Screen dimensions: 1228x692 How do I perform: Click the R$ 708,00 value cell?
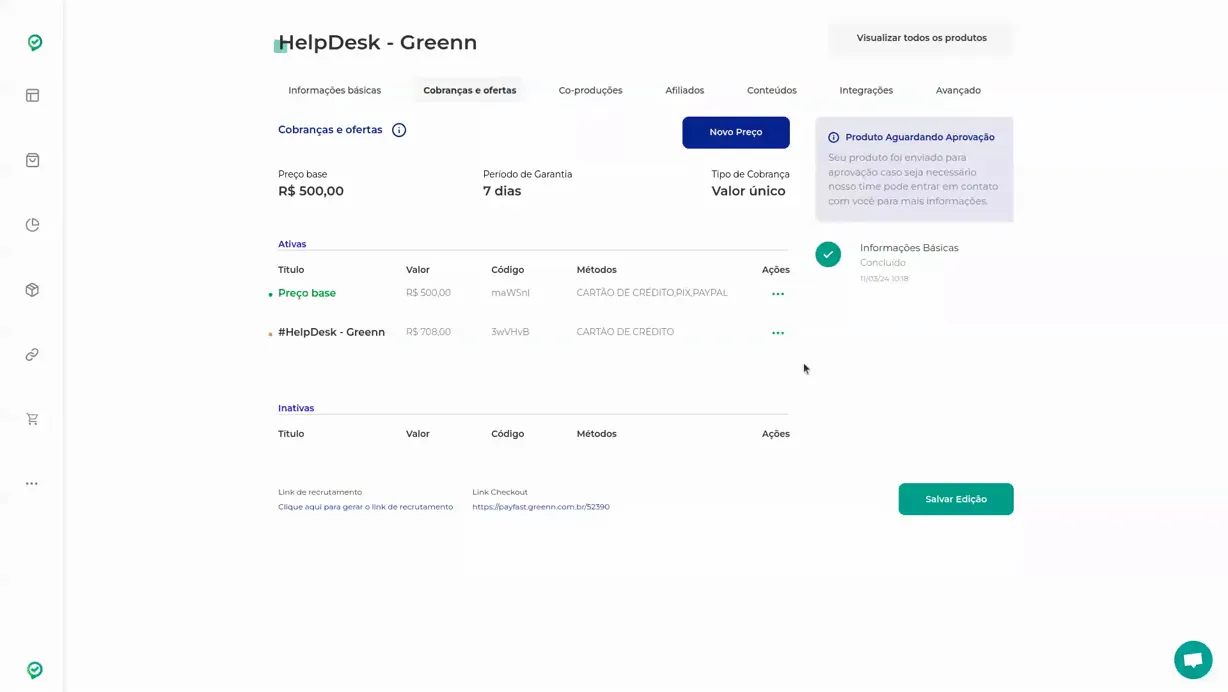428,332
